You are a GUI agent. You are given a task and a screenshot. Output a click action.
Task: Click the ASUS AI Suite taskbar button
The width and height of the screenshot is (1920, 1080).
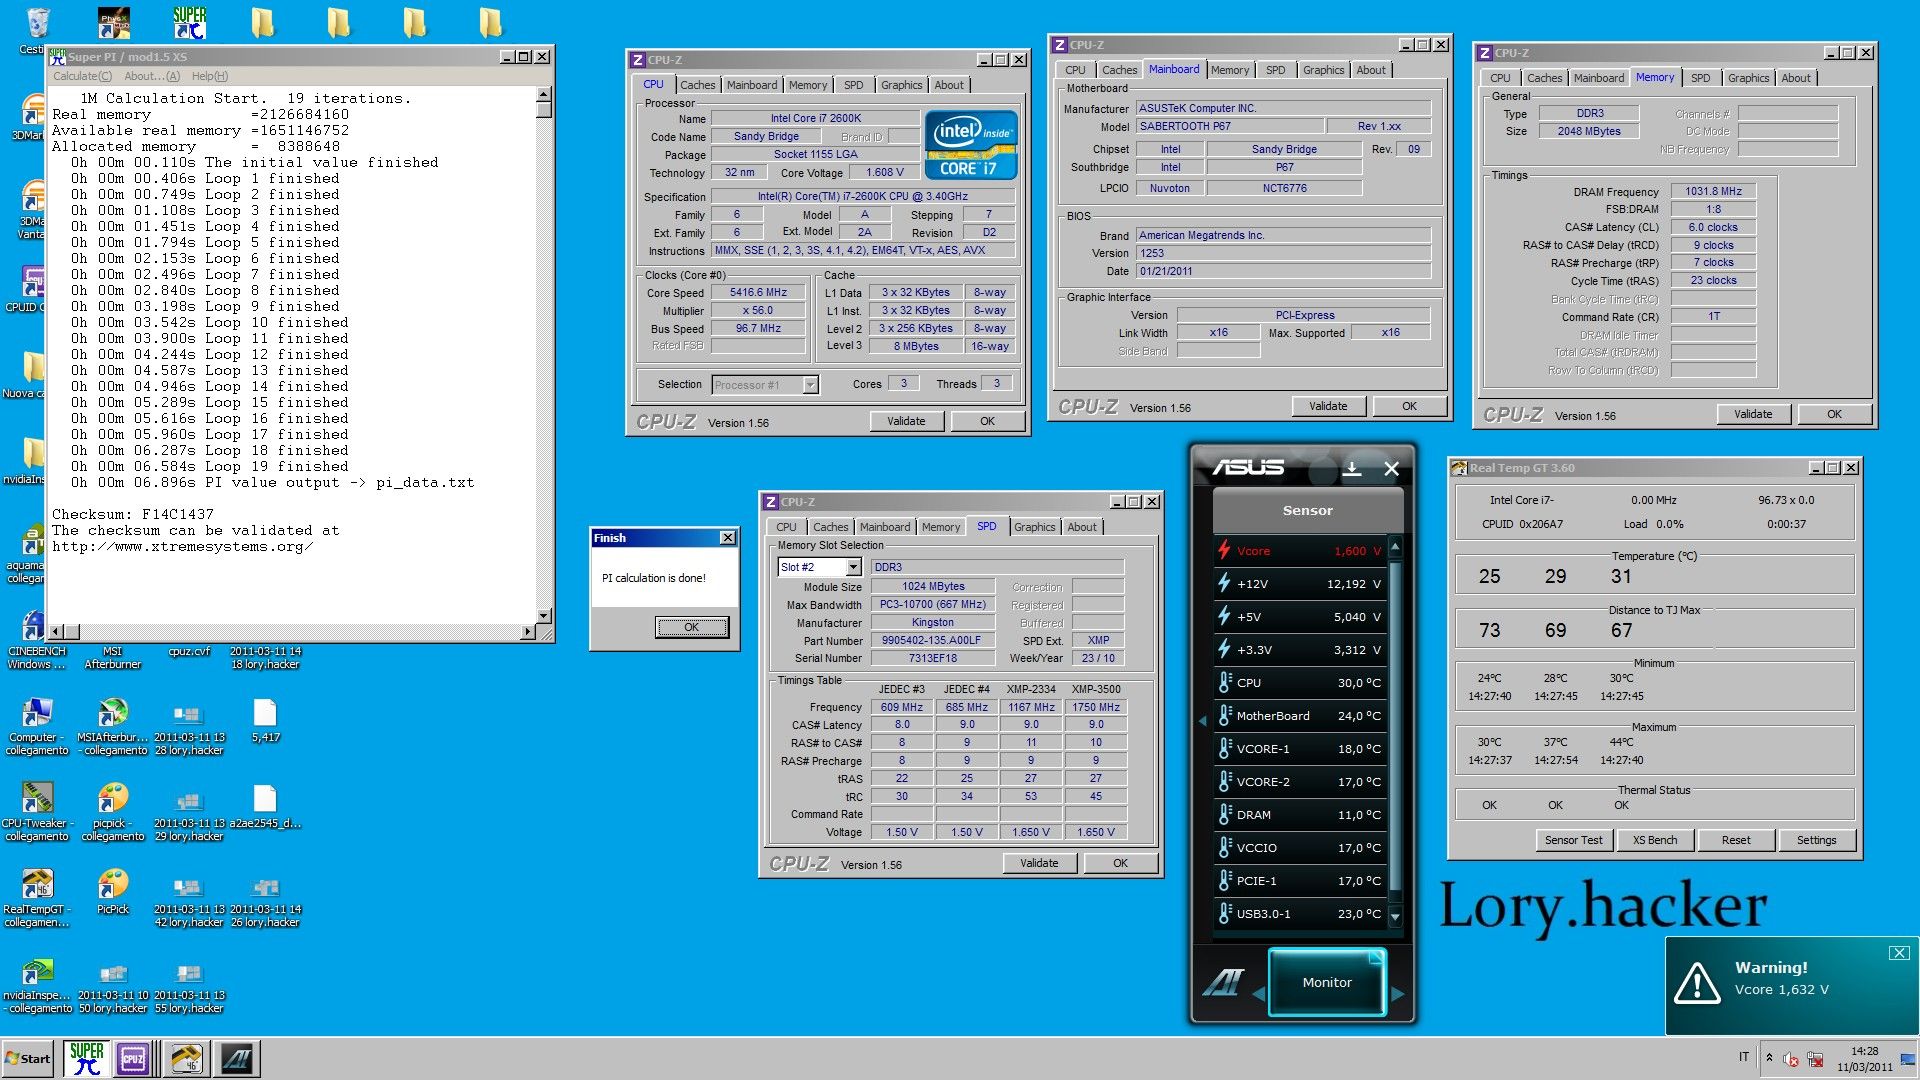tap(237, 1058)
